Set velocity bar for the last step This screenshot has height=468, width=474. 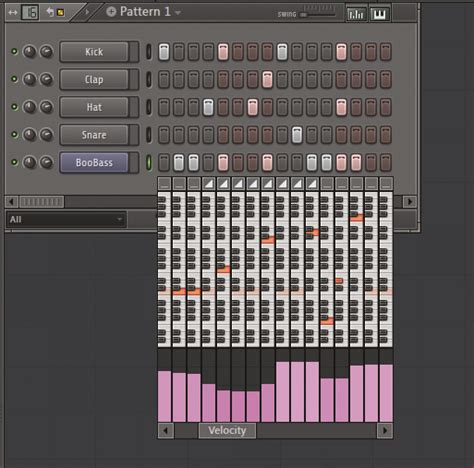point(386,393)
